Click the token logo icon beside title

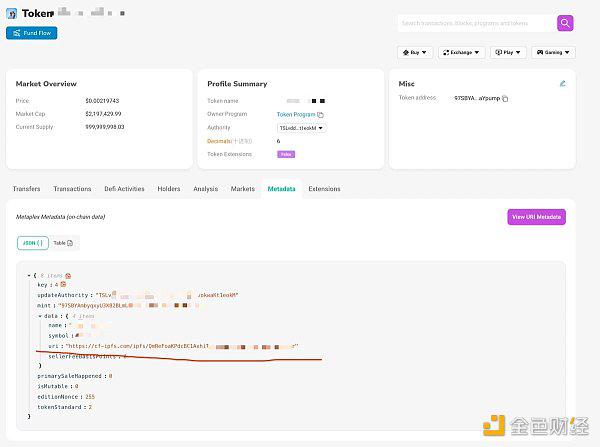[x=11, y=14]
